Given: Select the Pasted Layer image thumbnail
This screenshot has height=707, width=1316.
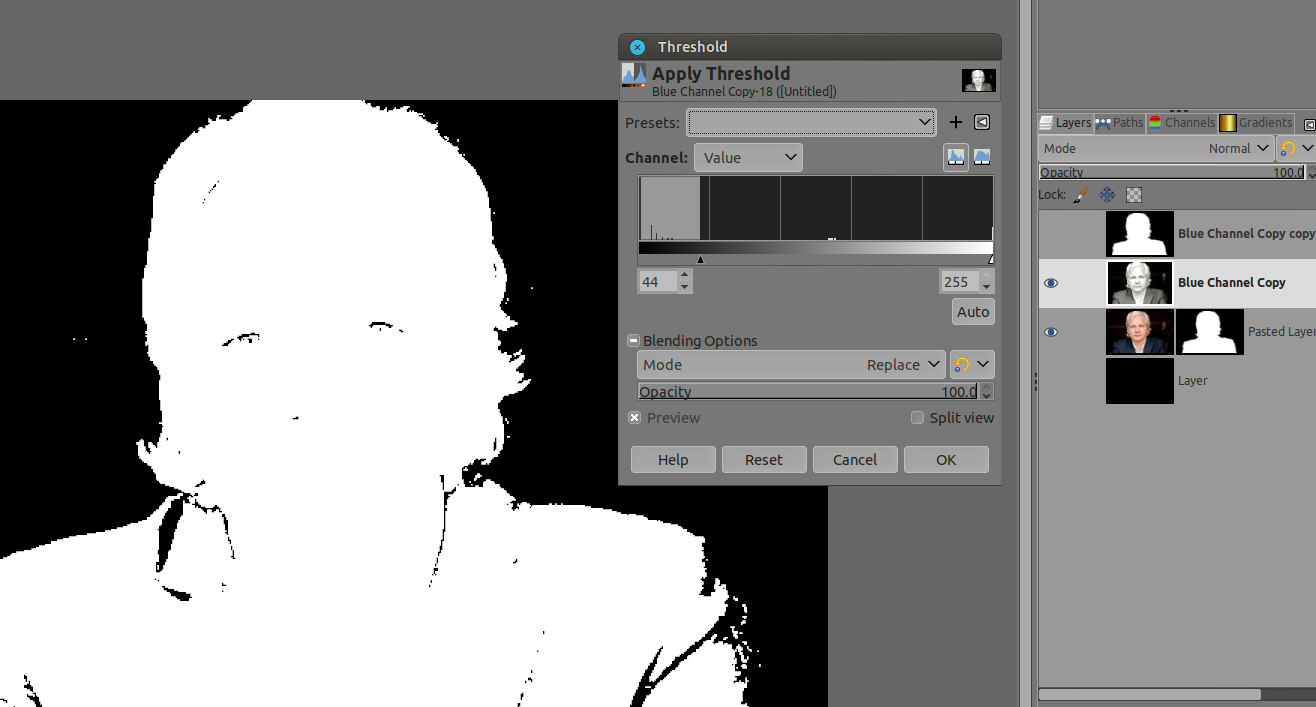Looking at the screenshot, I should coord(1140,332).
